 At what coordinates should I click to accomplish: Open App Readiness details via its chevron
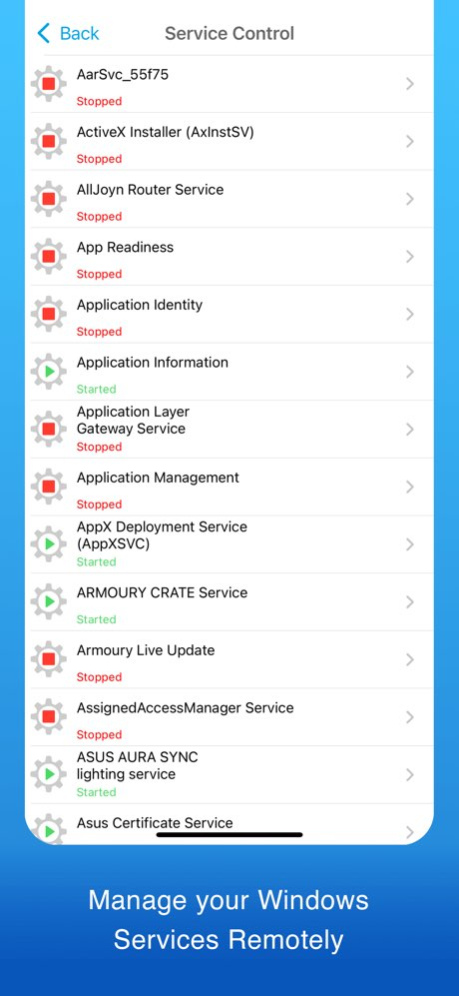click(410, 257)
